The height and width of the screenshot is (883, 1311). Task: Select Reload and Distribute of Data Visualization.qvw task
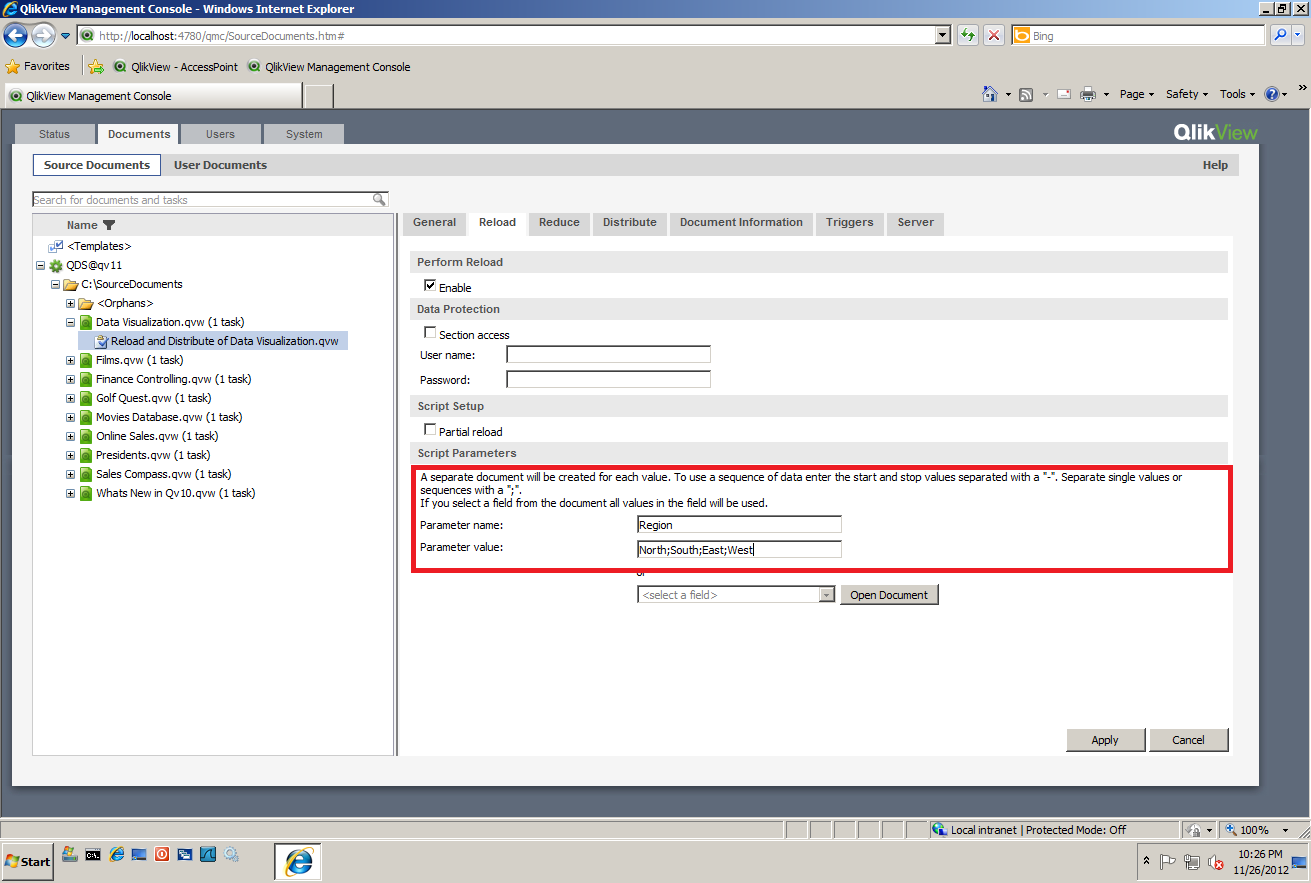213,341
